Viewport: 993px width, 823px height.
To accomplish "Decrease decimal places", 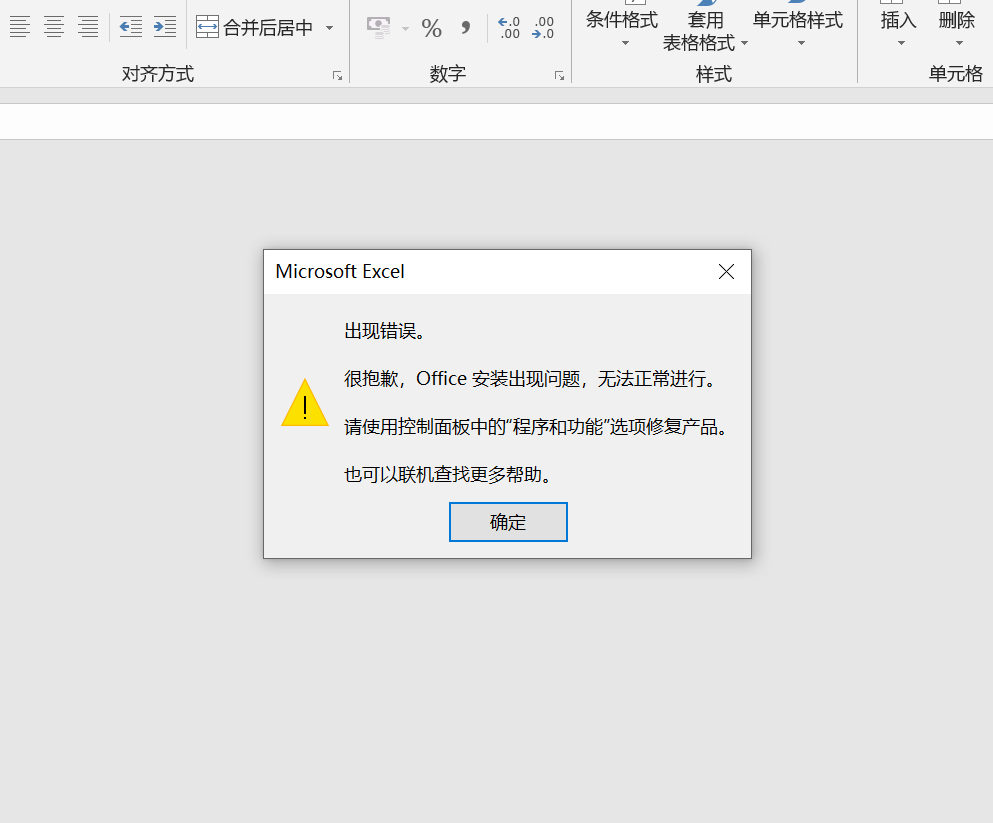I will pos(543,28).
